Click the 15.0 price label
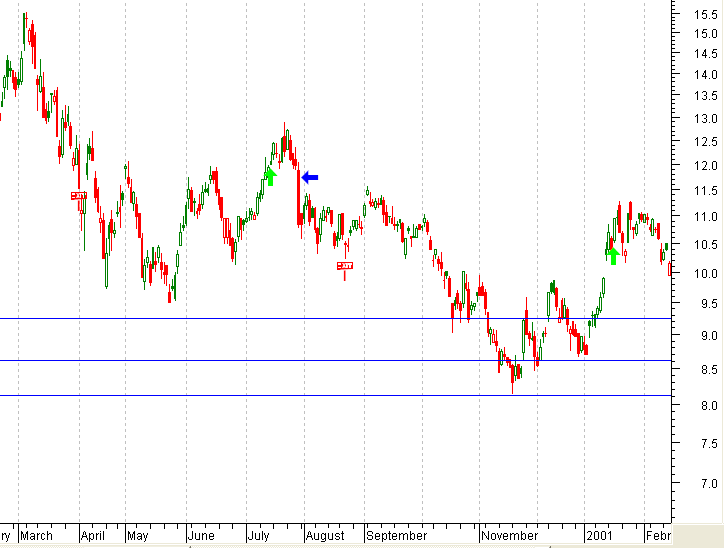The width and height of the screenshot is (724, 548). [x=706, y=34]
